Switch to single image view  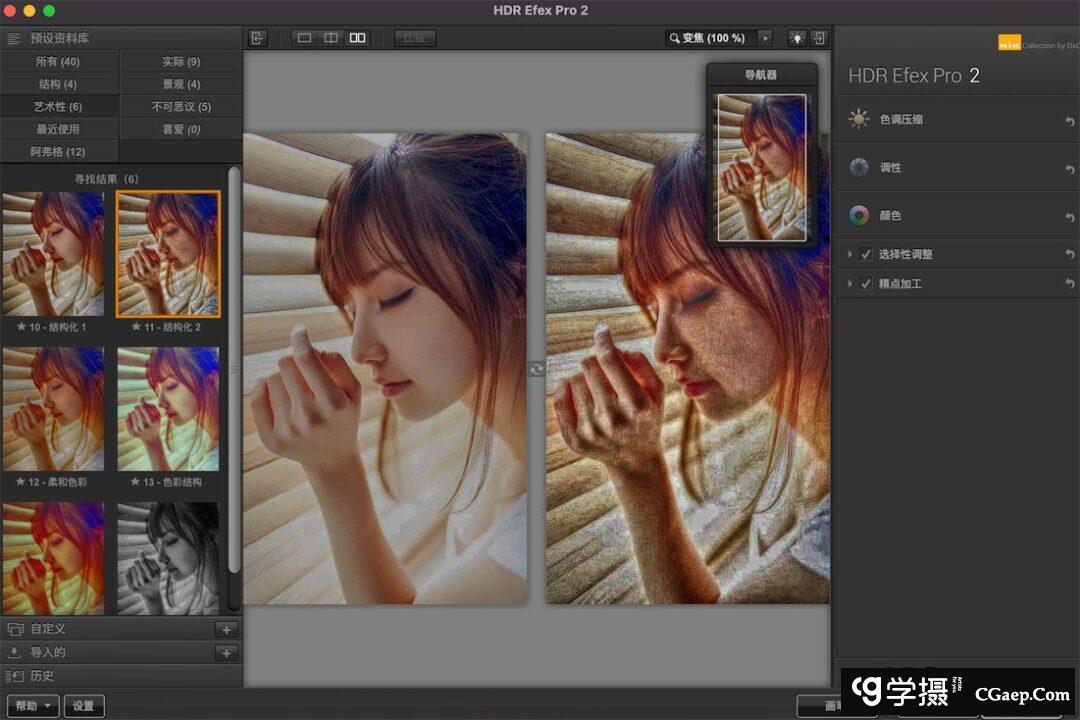tap(305, 38)
